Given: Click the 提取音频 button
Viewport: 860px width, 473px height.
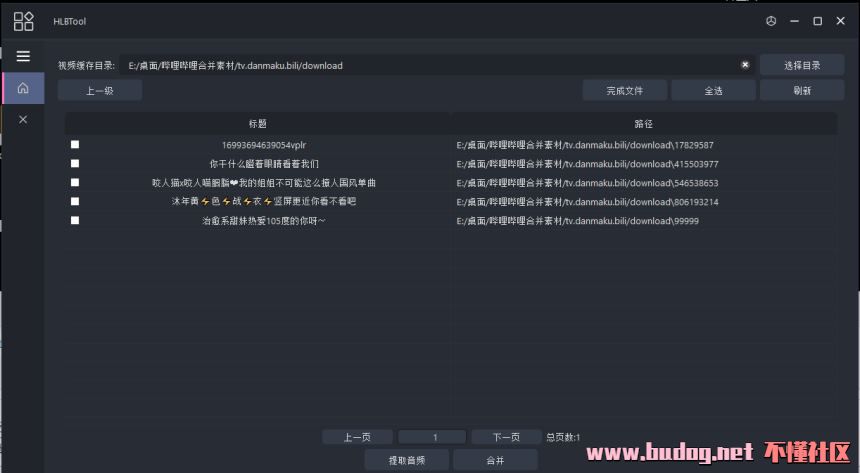Looking at the screenshot, I should [407, 460].
